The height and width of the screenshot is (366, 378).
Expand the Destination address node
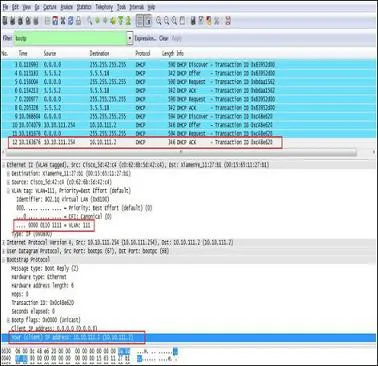coord(8,174)
